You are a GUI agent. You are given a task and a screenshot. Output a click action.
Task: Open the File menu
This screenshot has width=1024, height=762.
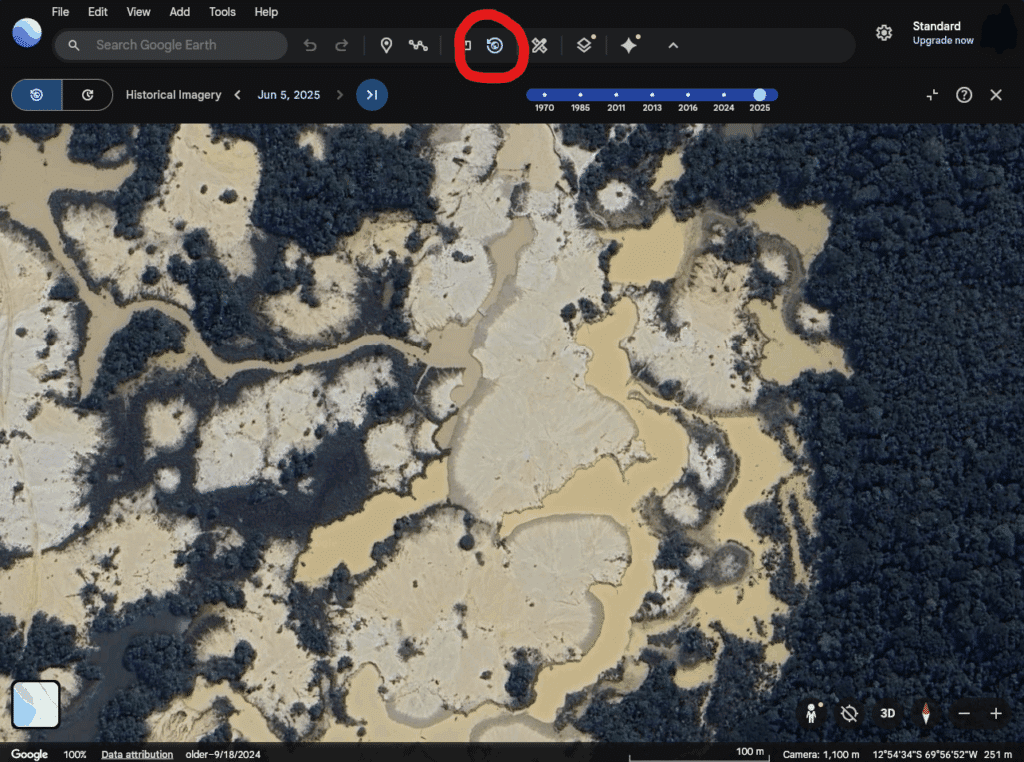(x=60, y=12)
